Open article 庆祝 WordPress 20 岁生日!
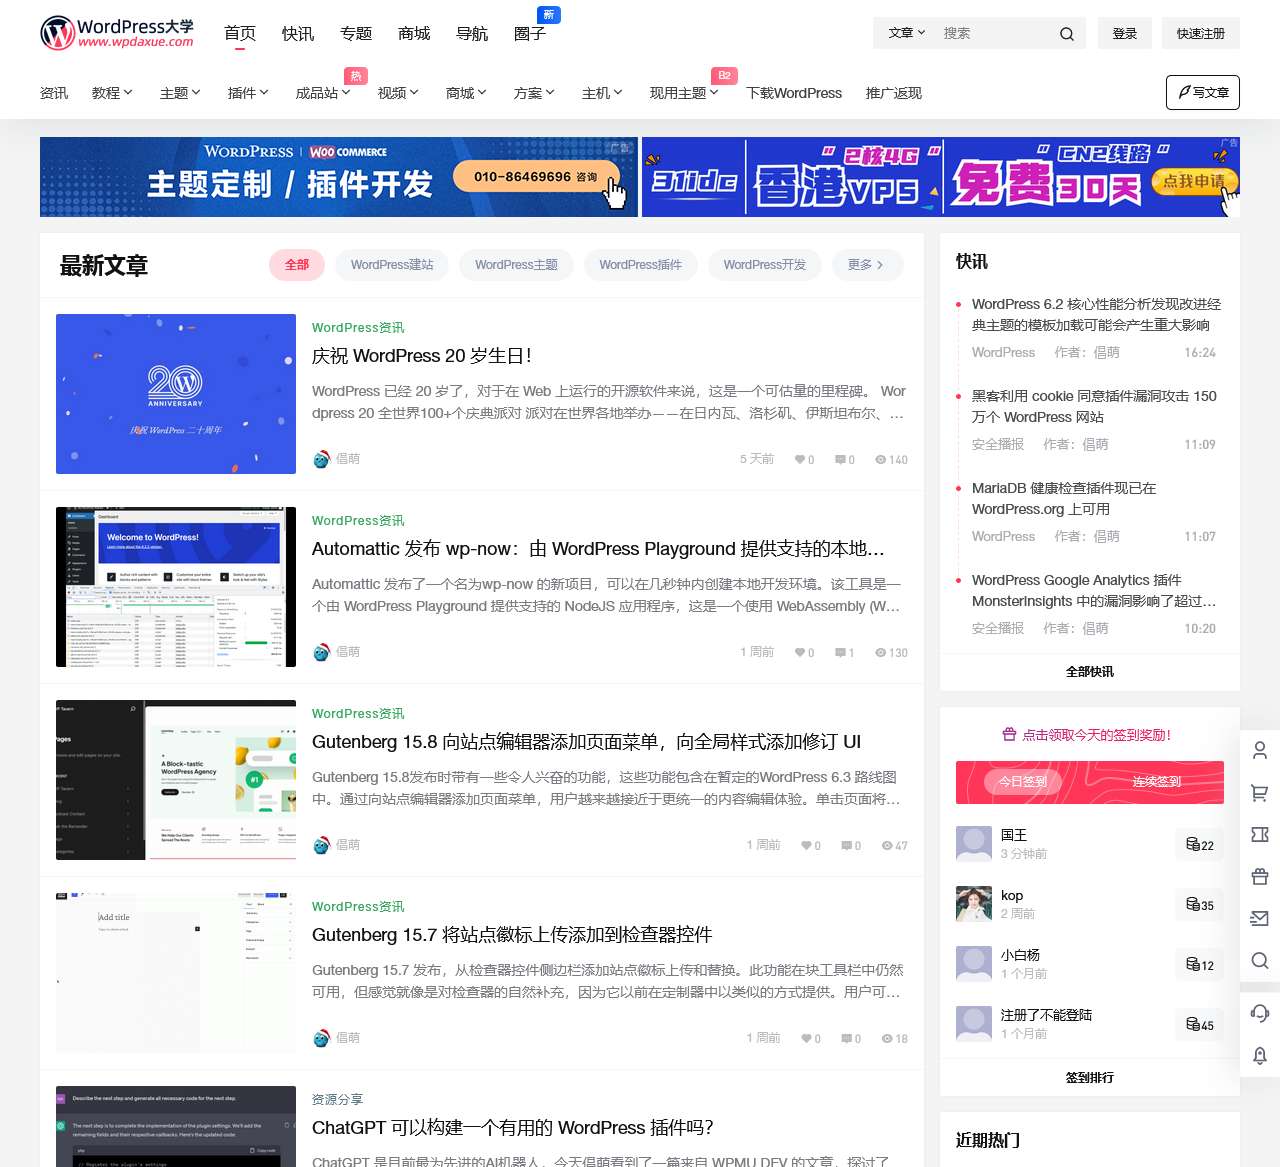 (422, 356)
